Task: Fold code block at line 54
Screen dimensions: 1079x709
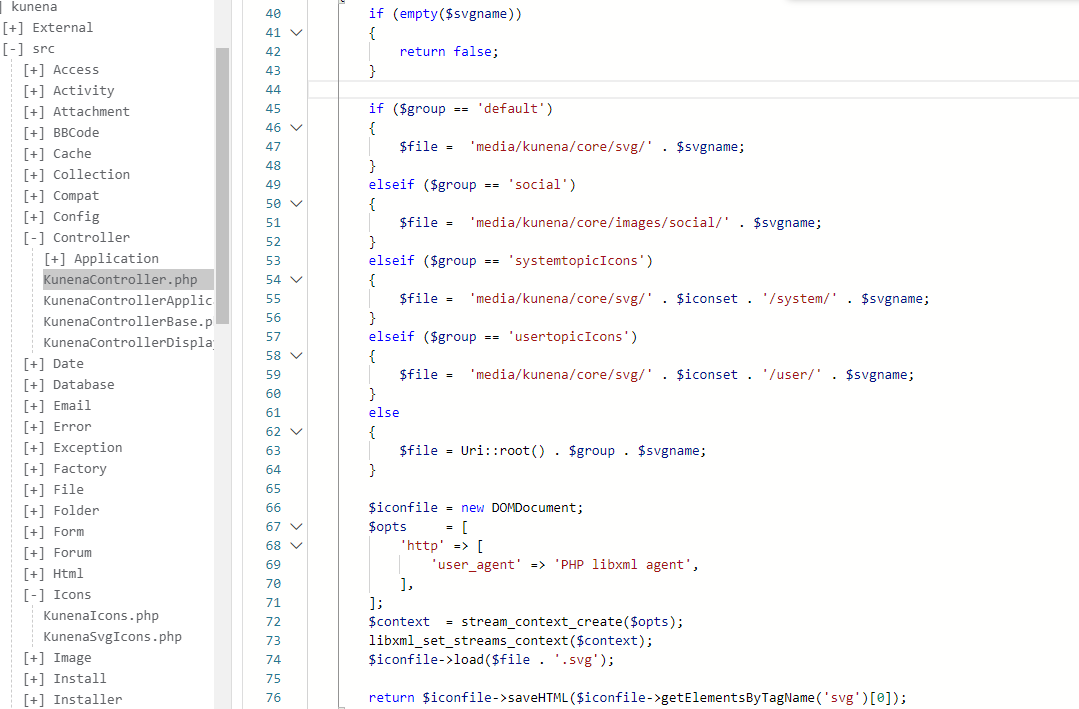Action: click(297, 279)
